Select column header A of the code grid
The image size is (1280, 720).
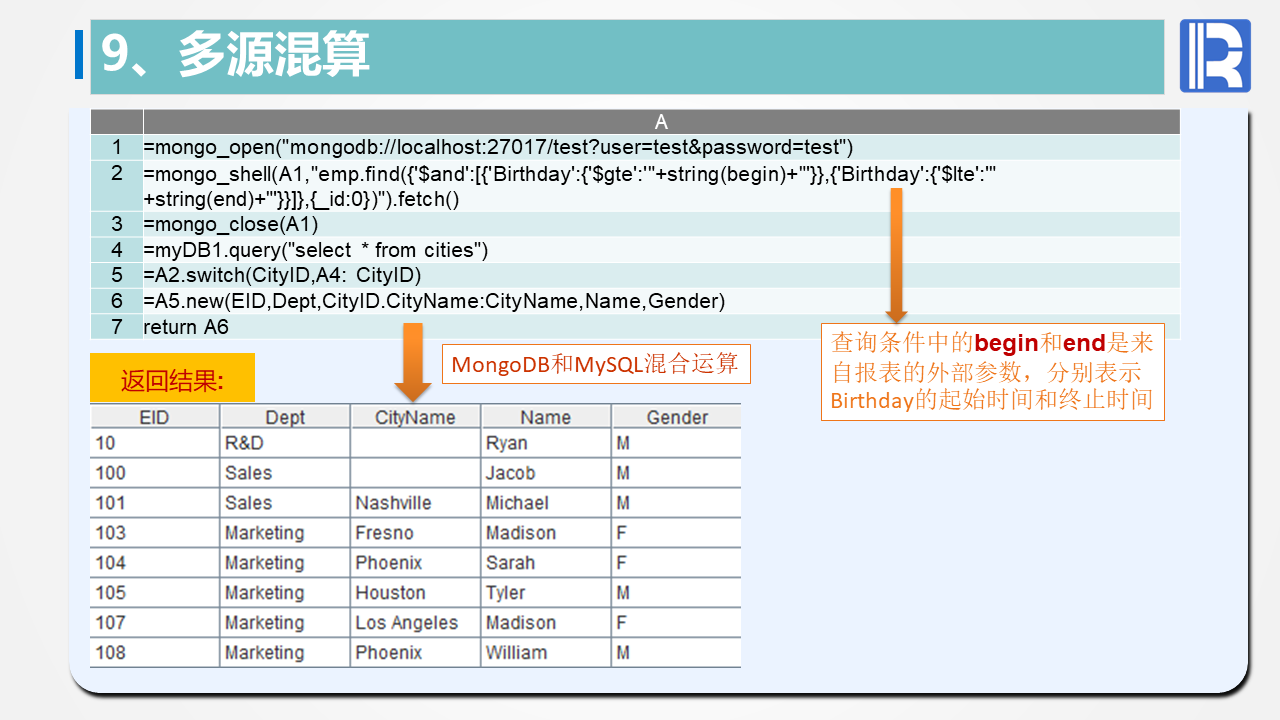click(661, 122)
